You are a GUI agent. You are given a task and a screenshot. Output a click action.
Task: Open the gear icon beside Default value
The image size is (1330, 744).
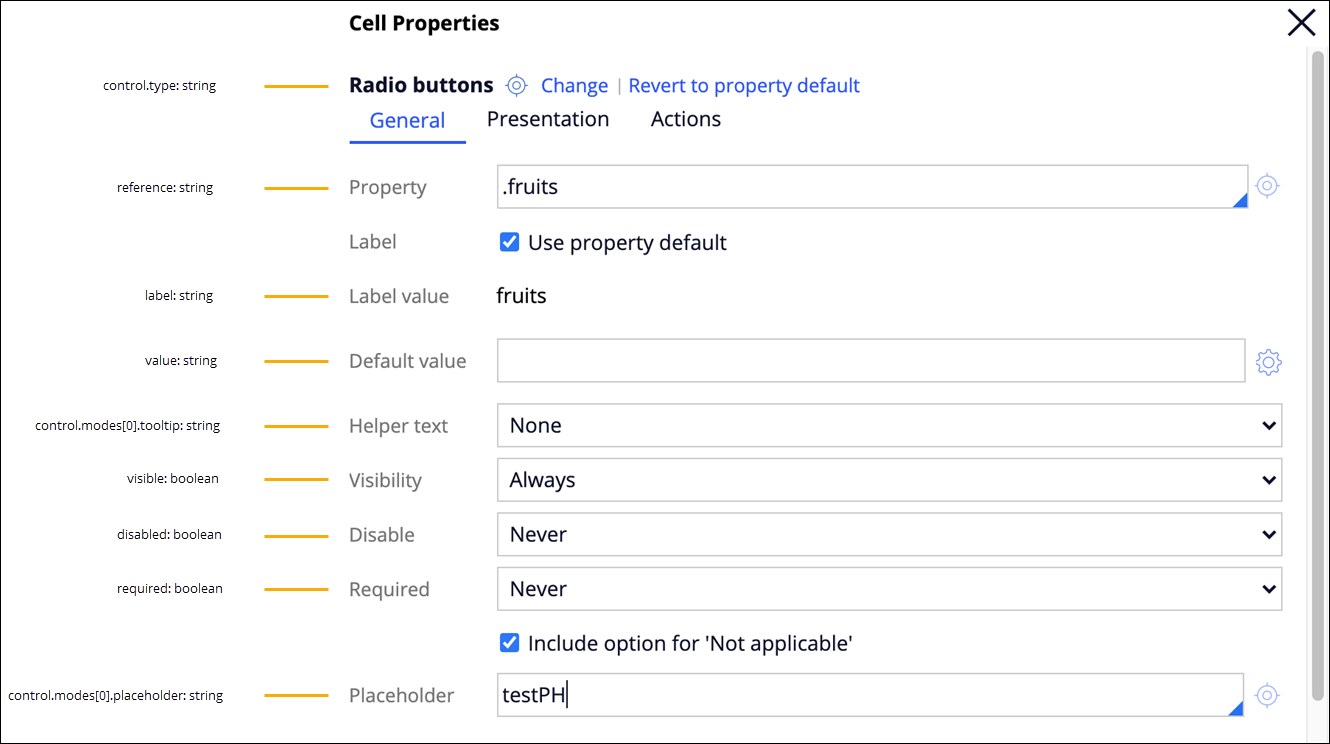(x=1268, y=362)
